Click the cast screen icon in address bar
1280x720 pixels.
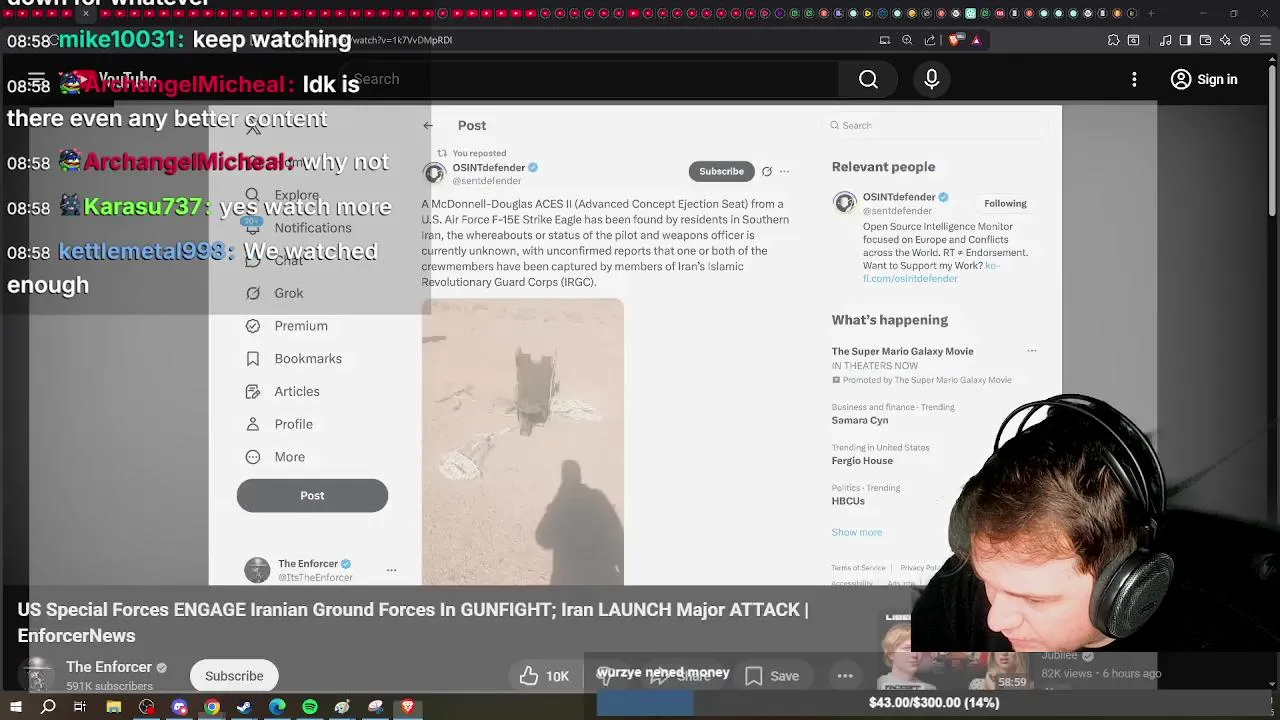click(885, 40)
